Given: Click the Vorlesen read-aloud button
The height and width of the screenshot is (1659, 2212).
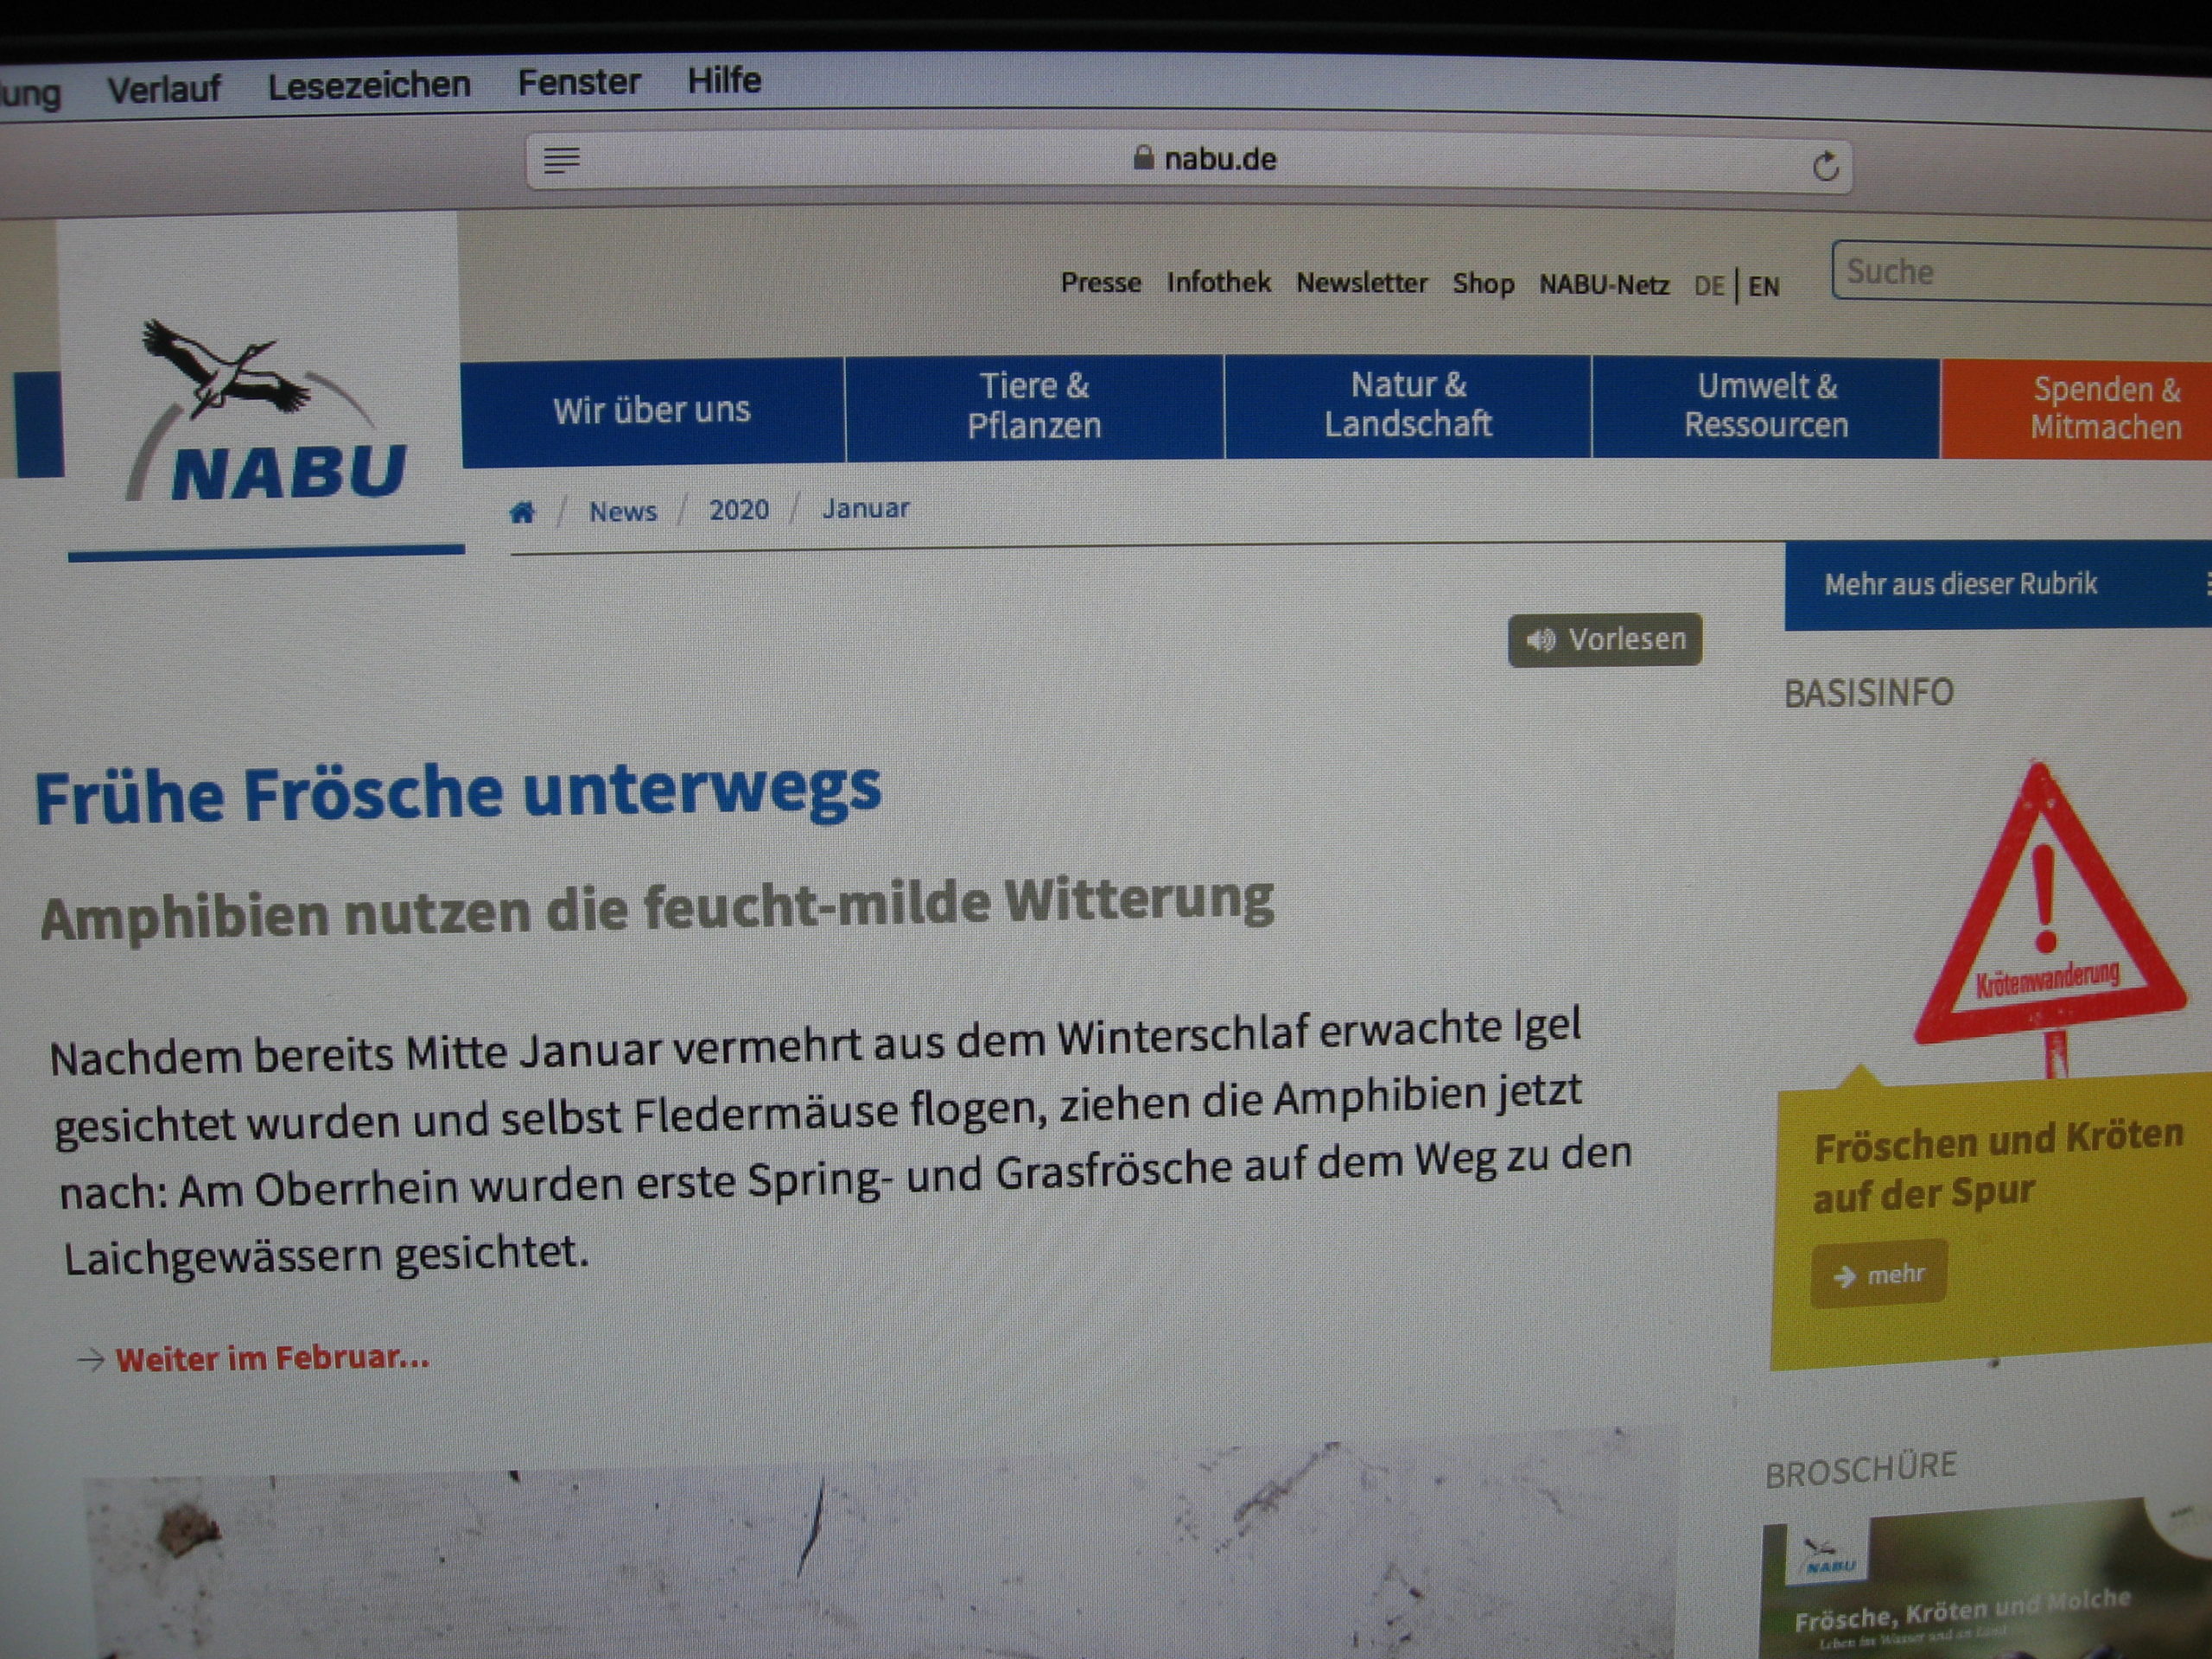Looking at the screenshot, I should click(x=1605, y=640).
